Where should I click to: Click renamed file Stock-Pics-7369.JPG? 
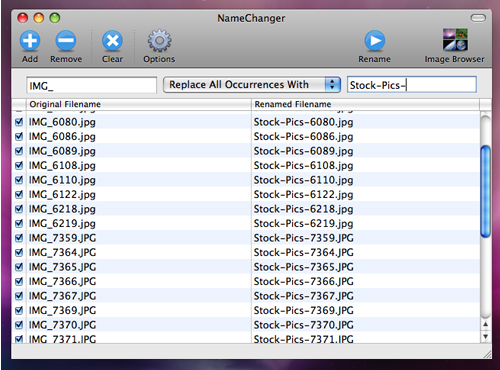(x=304, y=311)
